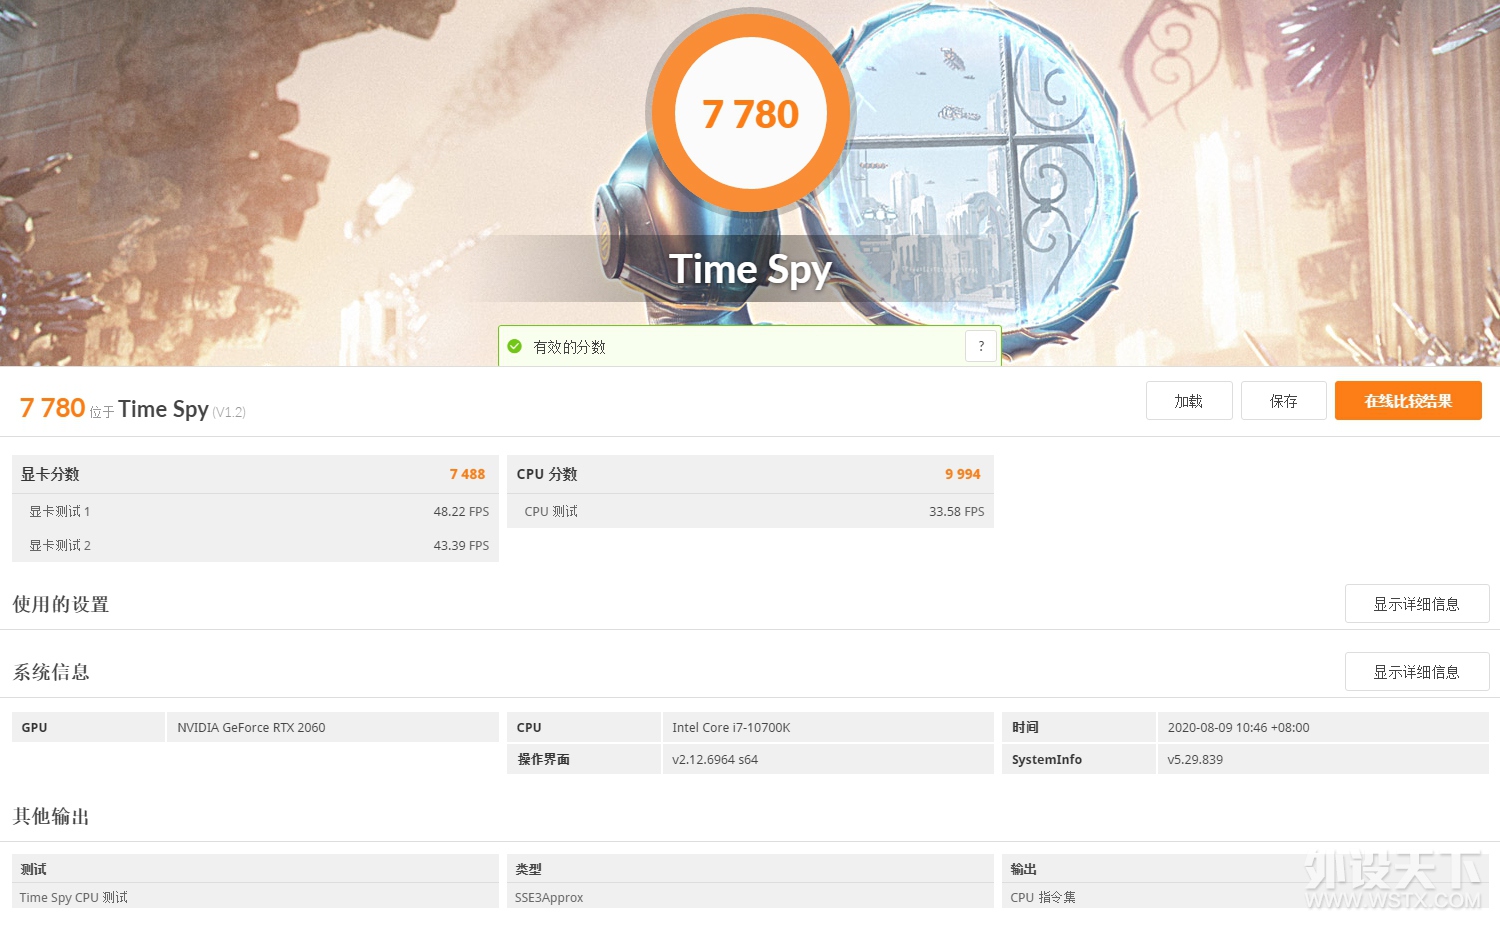Image resolution: width=1500 pixels, height=928 pixels.
Task: Click the 加载 load button
Action: pyautogui.click(x=1189, y=401)
